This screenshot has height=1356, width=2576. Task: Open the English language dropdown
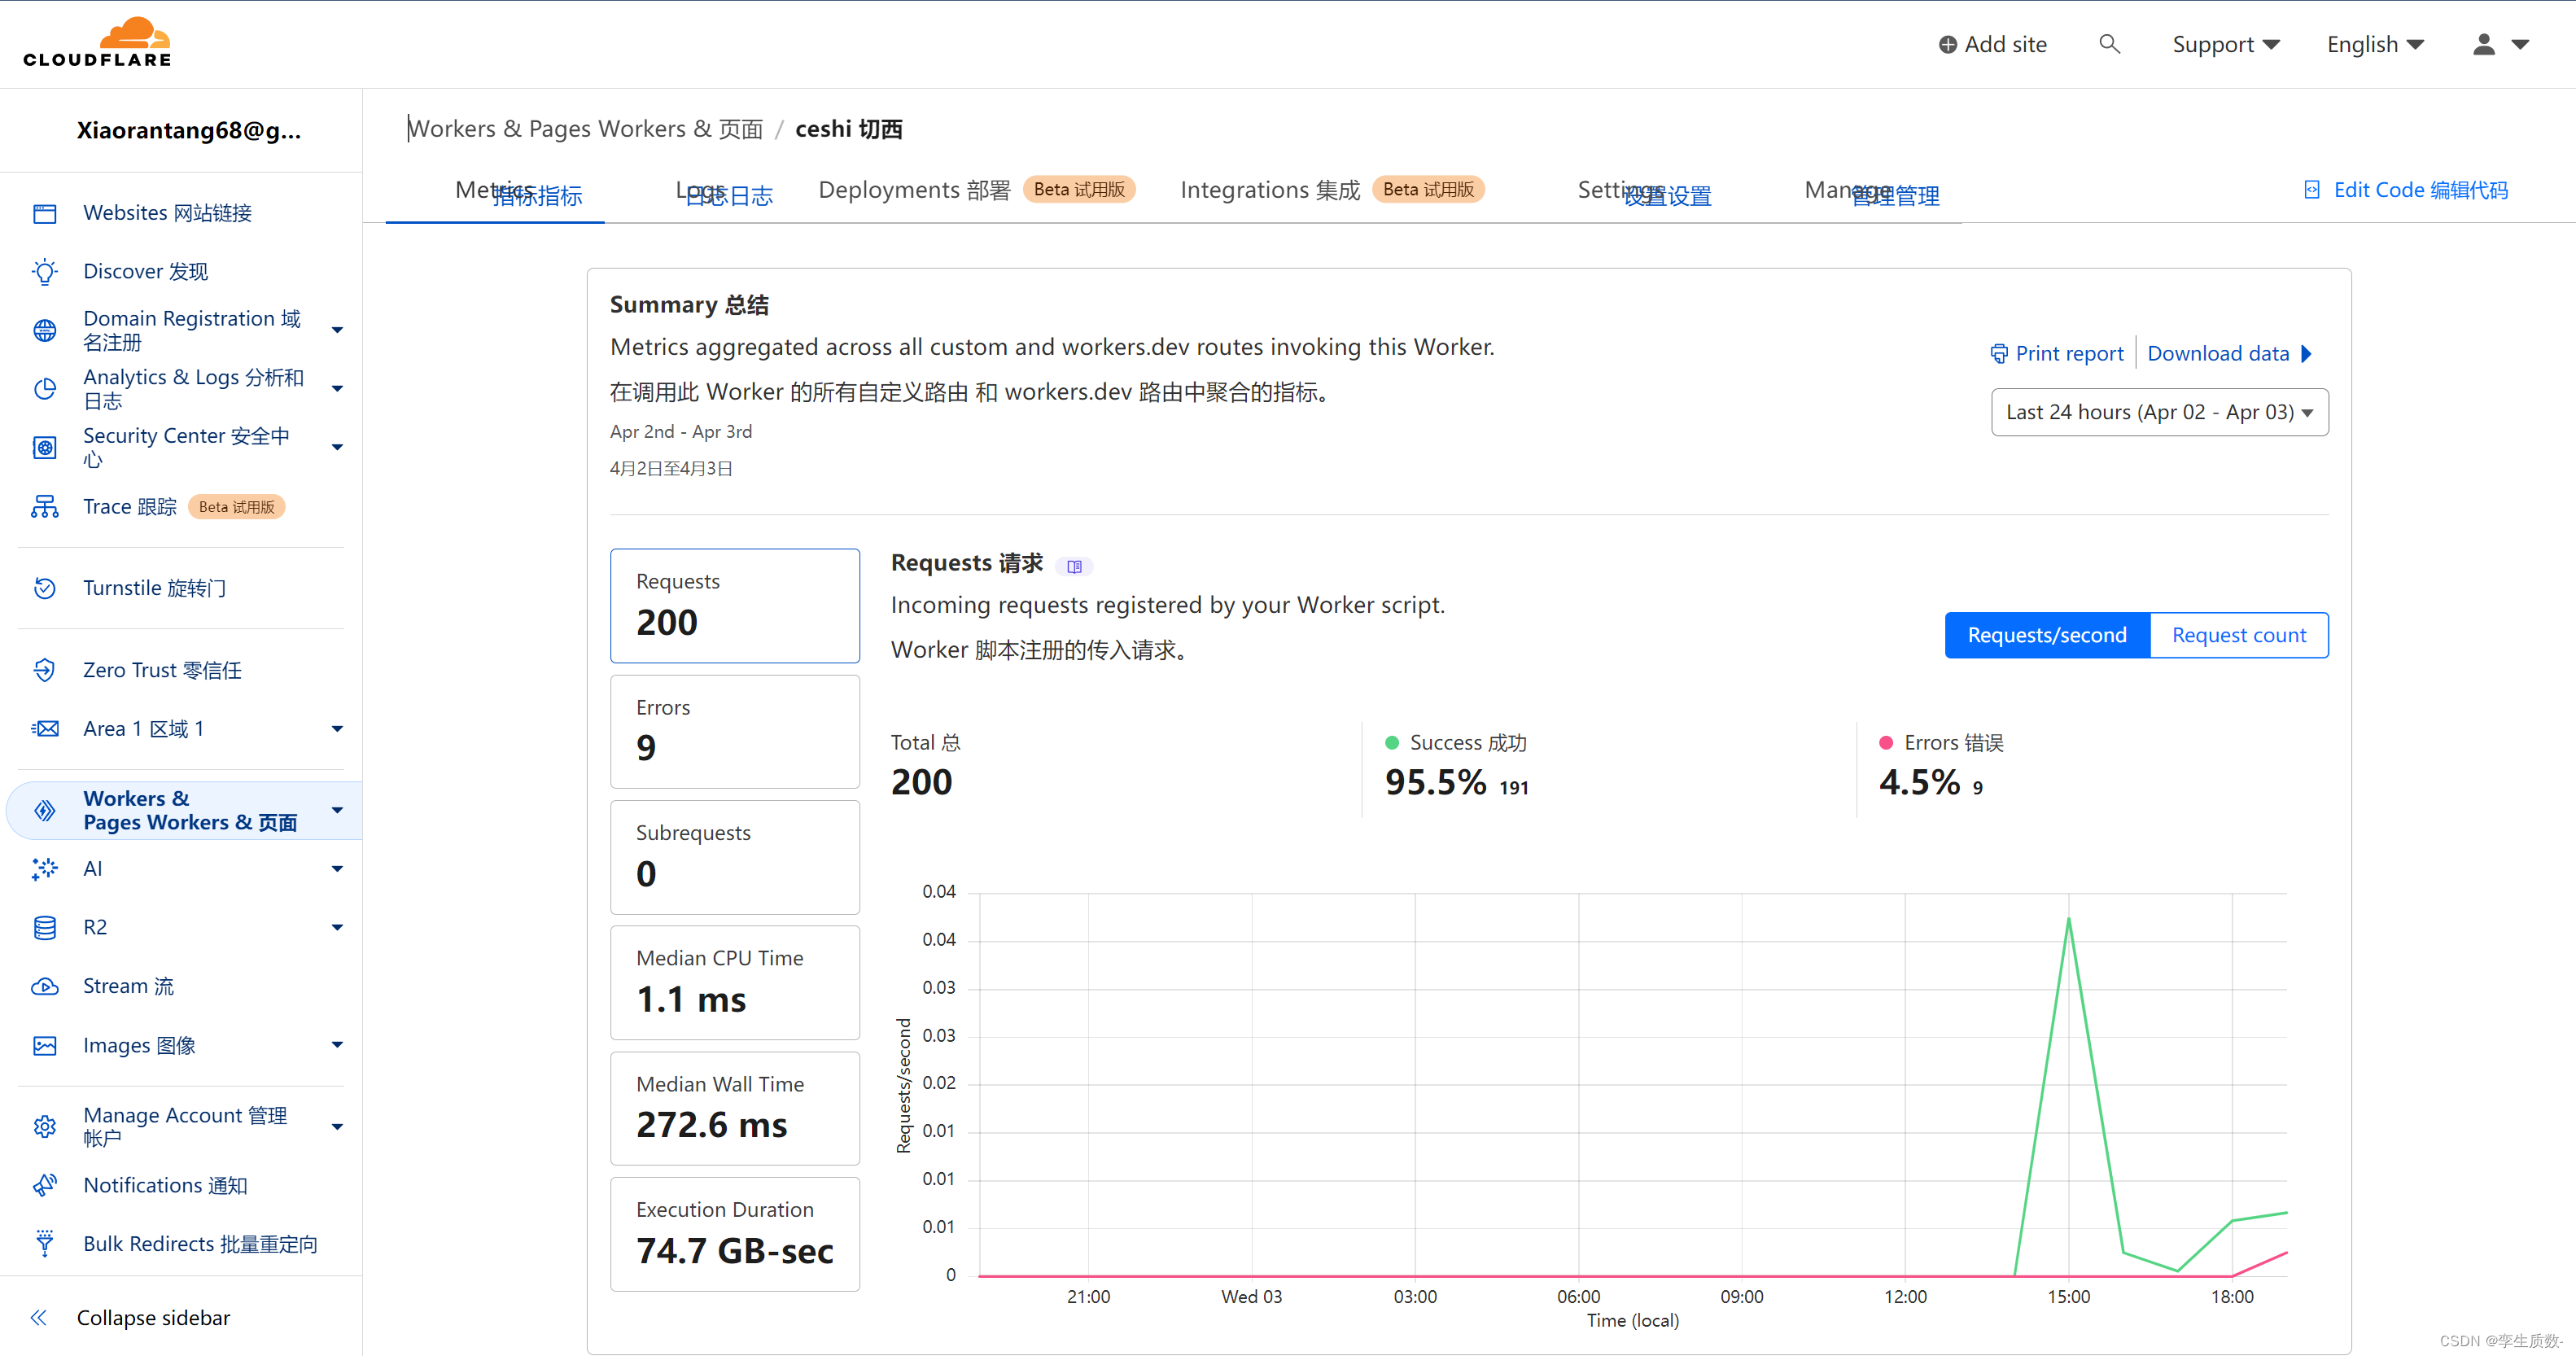(2375, 45)
